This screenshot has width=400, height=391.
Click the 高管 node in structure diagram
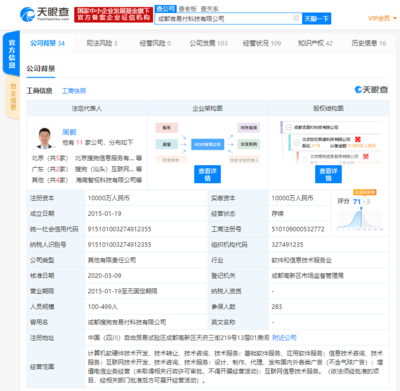click(x=167, y=144)
